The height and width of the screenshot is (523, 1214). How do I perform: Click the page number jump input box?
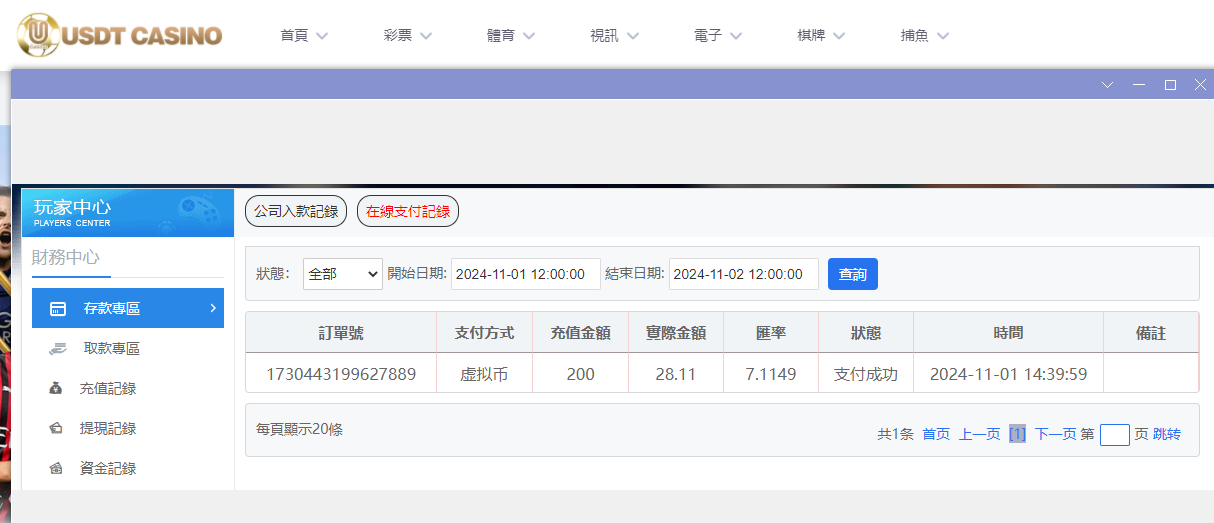click(1114, 435)
